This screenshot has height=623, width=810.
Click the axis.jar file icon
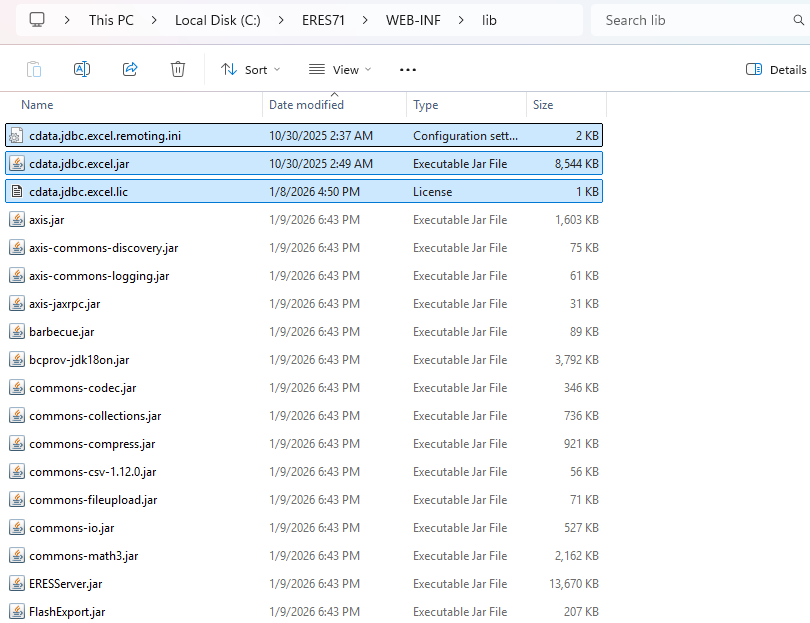(x=16, y=220)
